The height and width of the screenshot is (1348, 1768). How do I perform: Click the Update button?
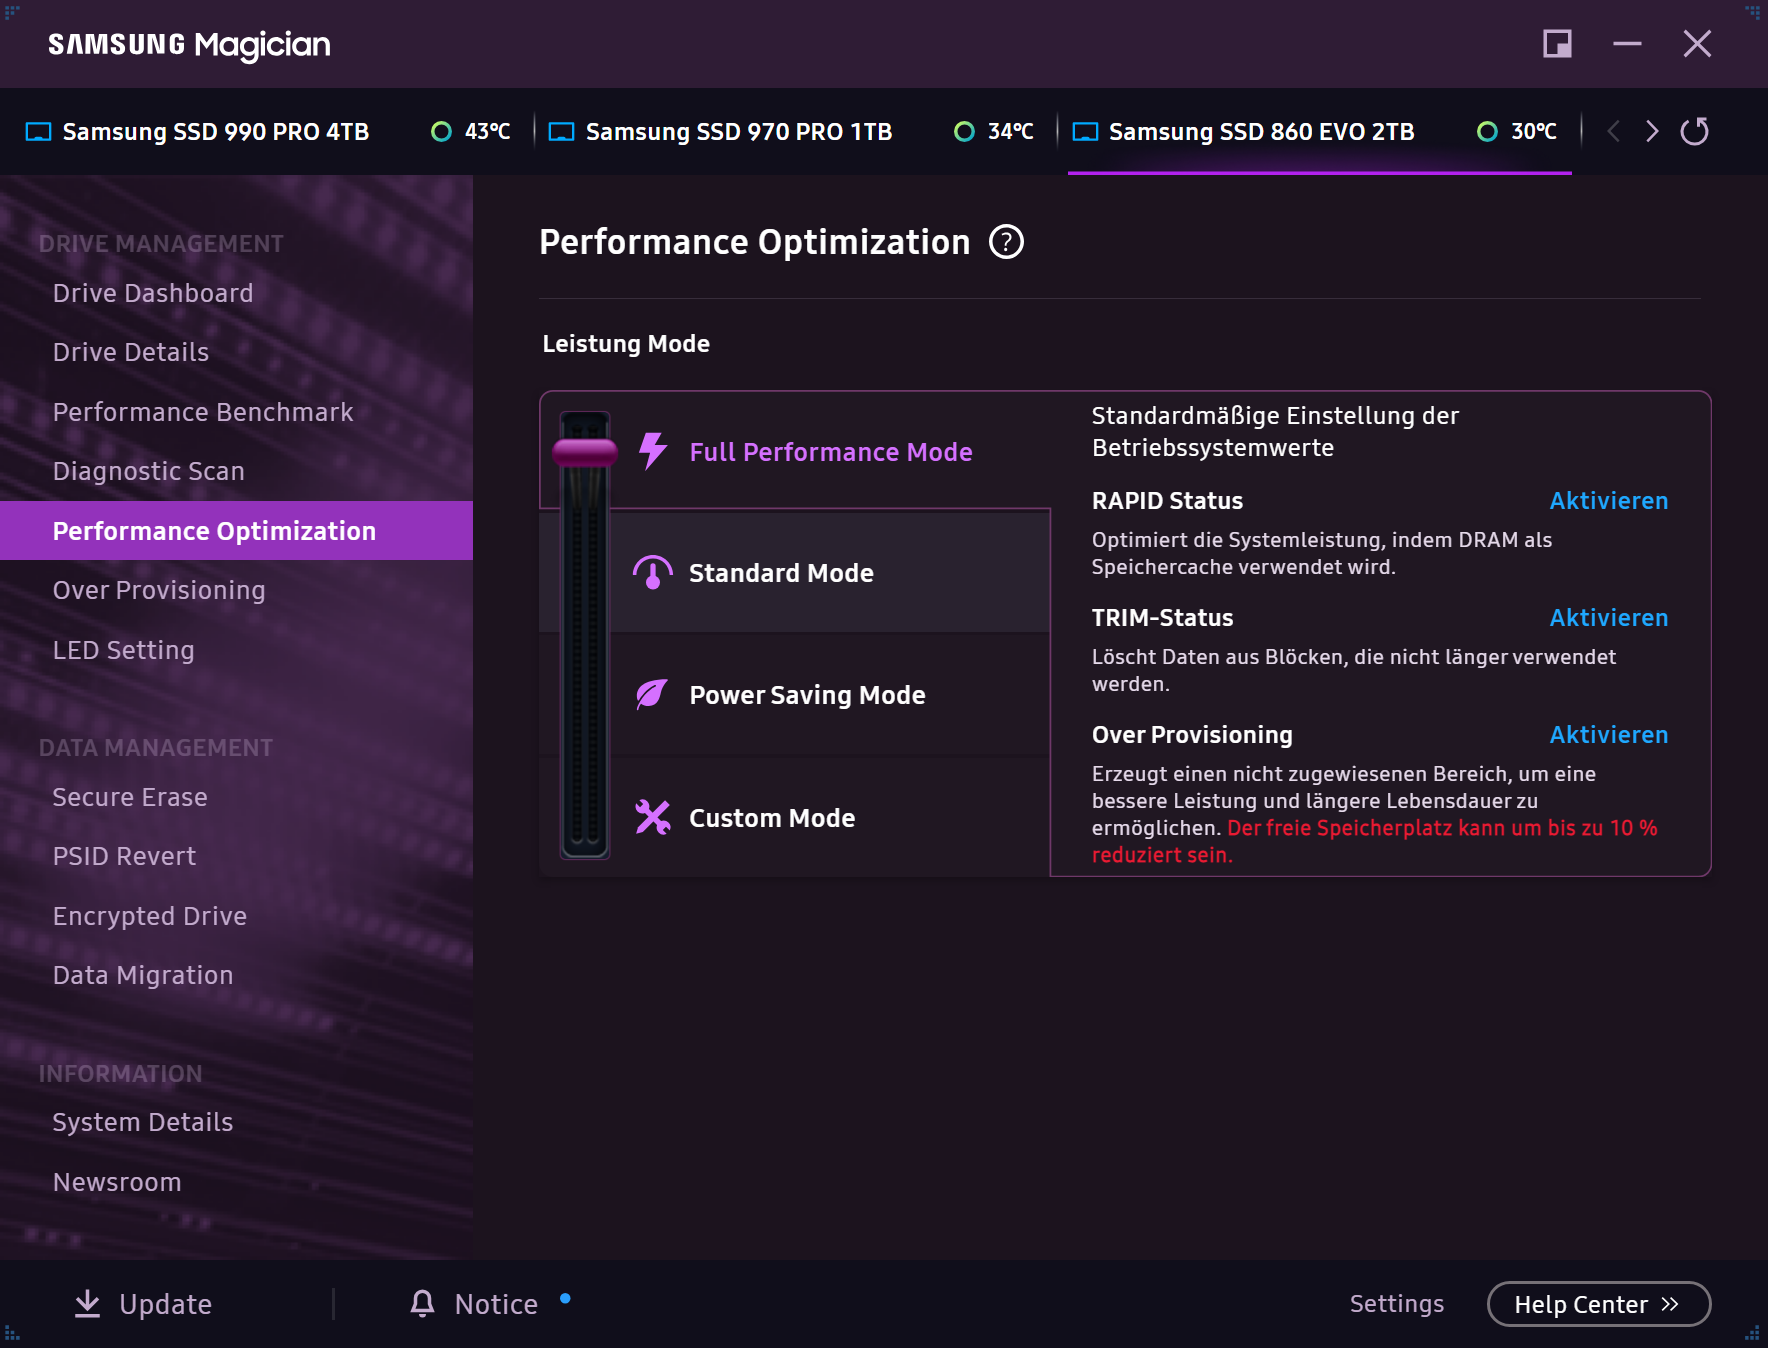[144, 1304]
